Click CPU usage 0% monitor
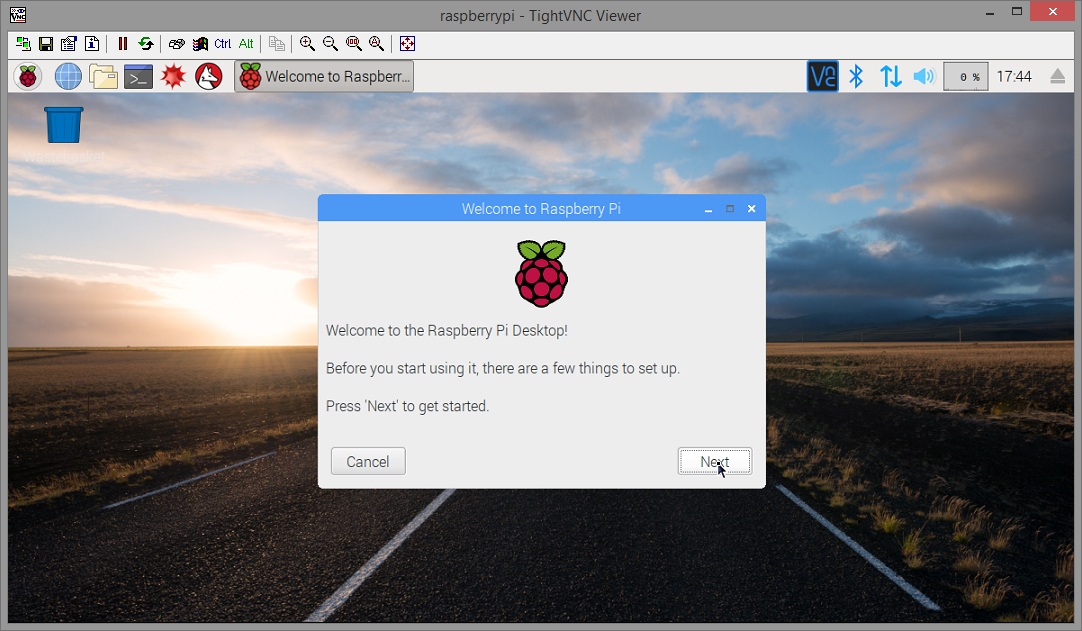Image resolution: width=1082 pixels, height=631 pixels. pos(966,77)
